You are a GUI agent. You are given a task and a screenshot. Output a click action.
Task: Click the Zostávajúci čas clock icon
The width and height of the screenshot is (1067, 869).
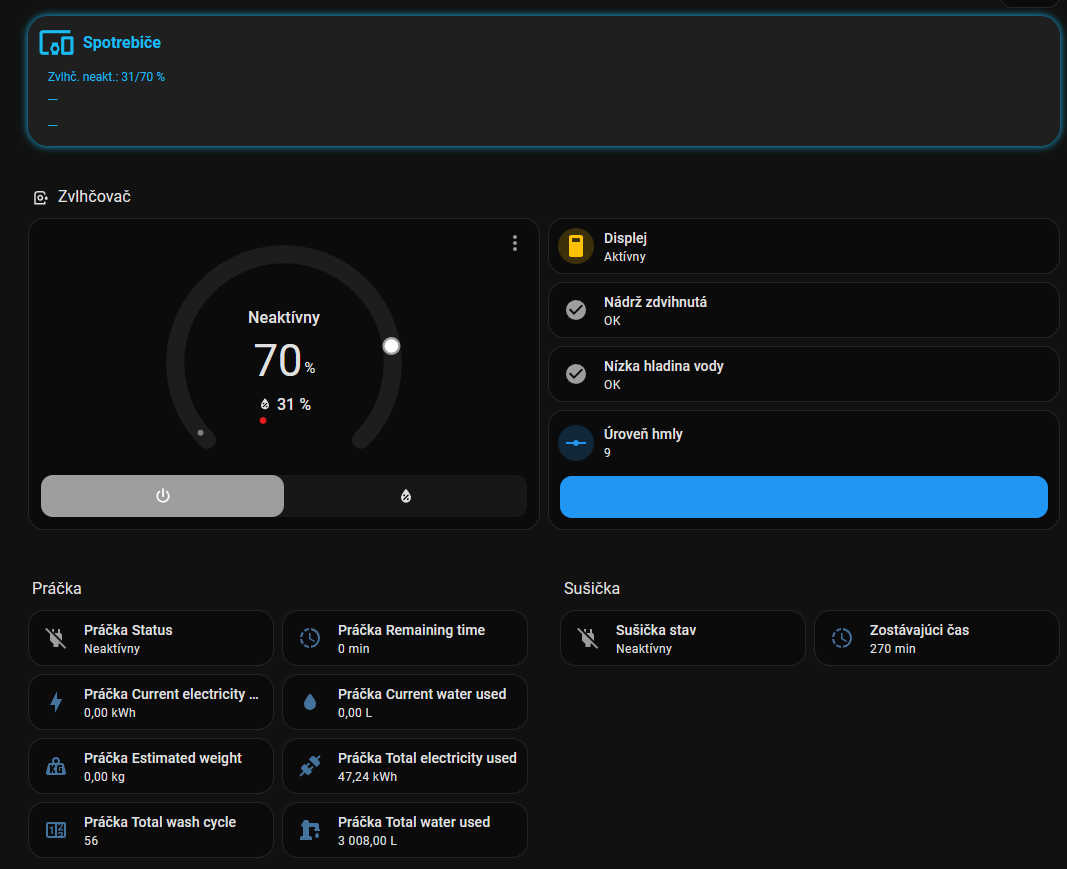(x=842, y=638)
